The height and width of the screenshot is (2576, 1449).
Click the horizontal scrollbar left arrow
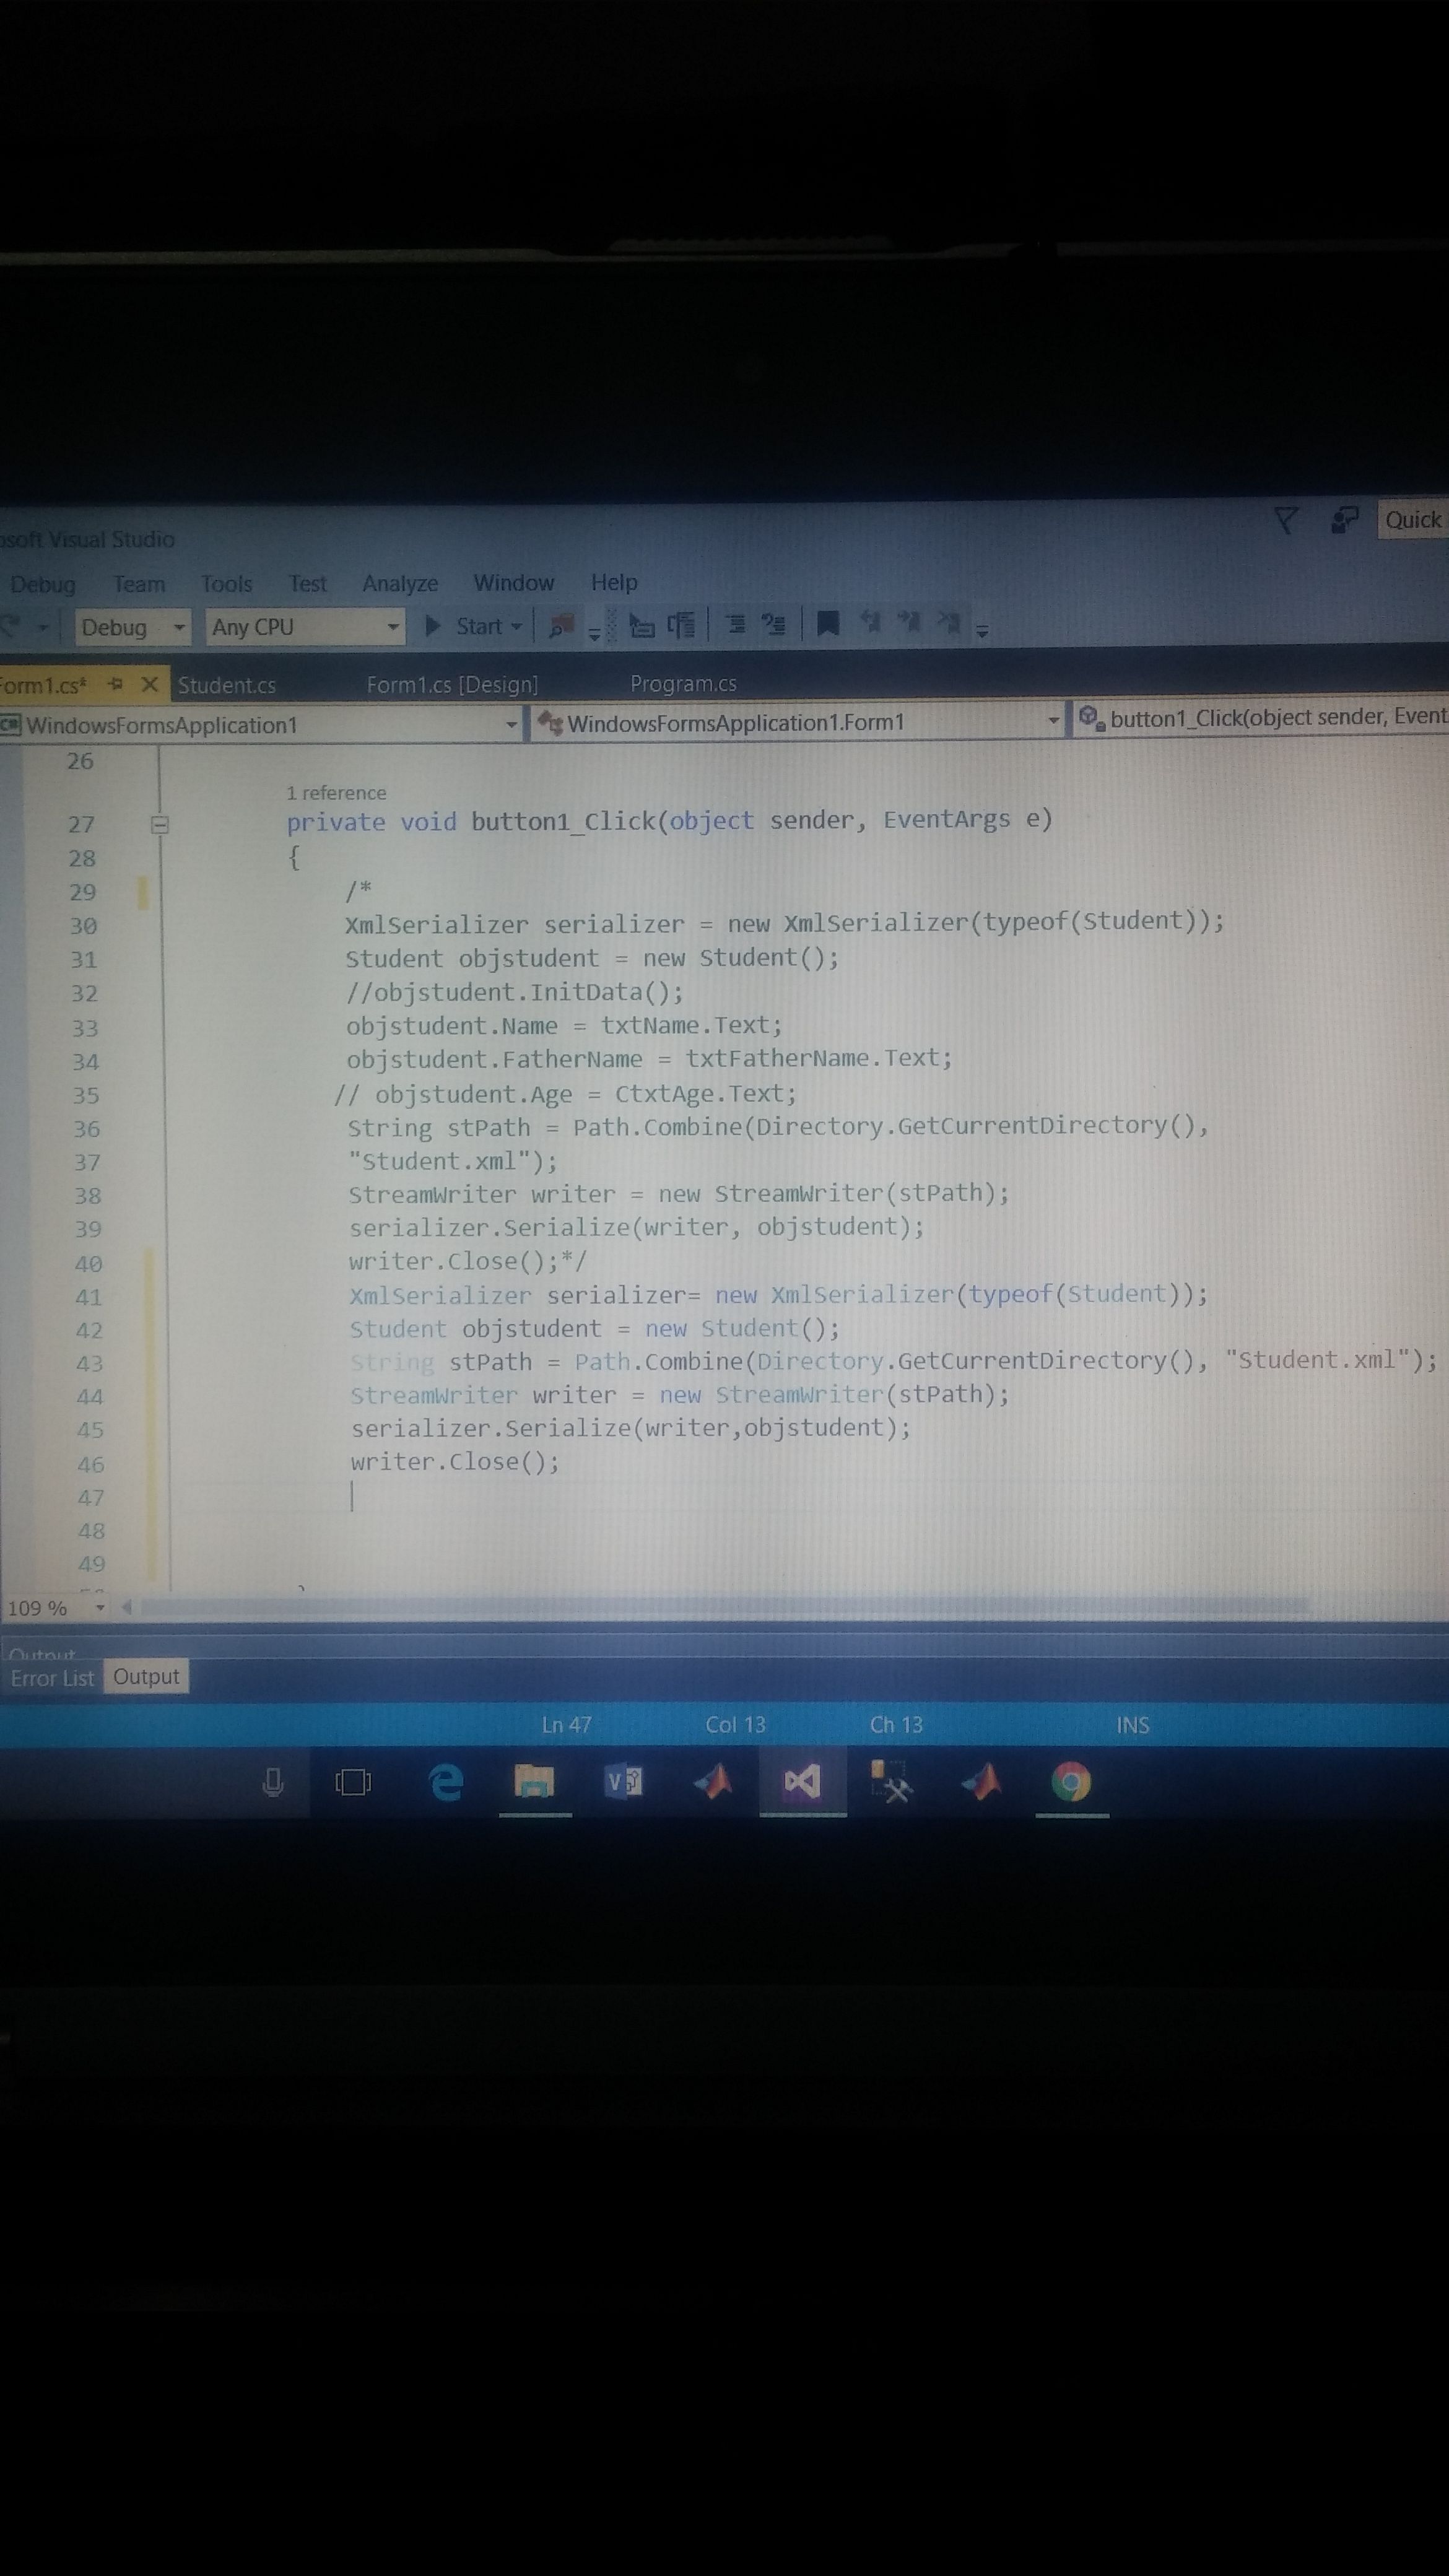127,1608
